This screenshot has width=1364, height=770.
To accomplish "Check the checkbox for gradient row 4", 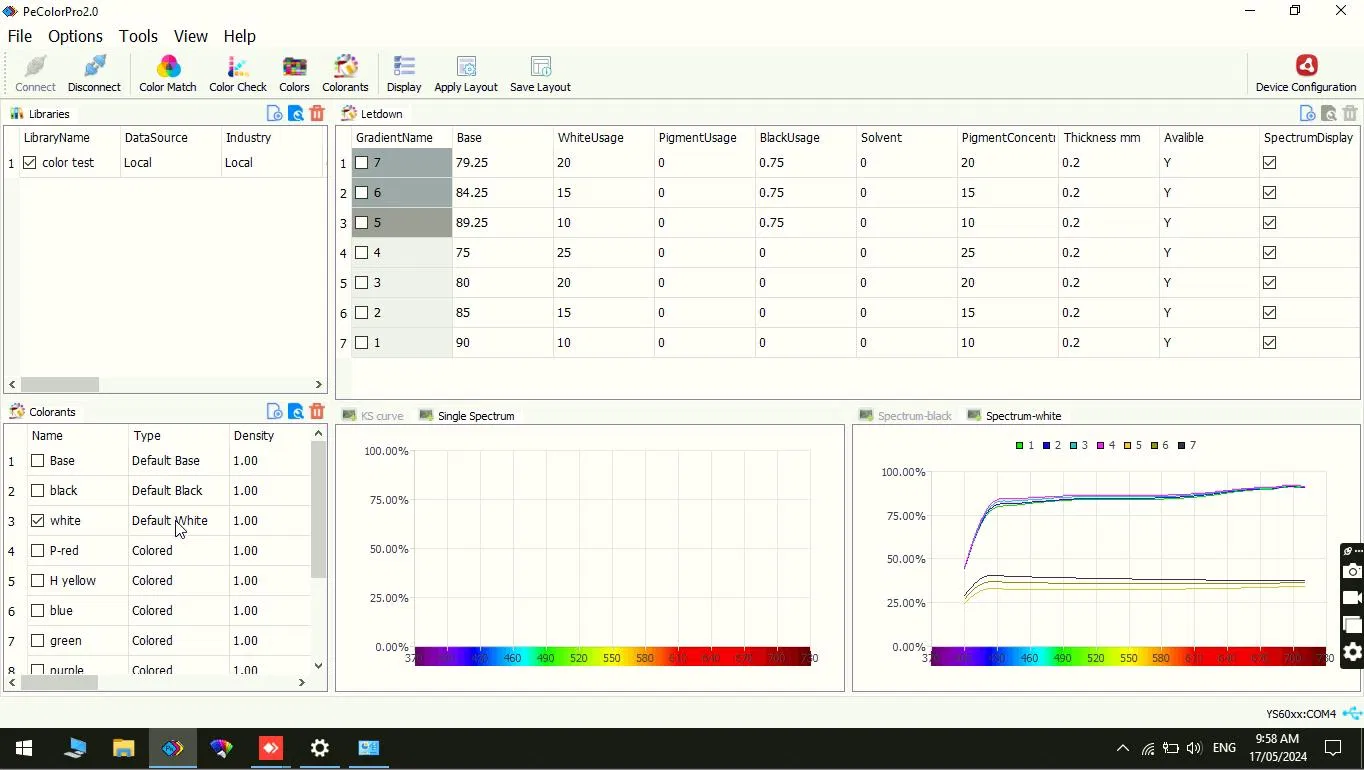I will [361, 252].
